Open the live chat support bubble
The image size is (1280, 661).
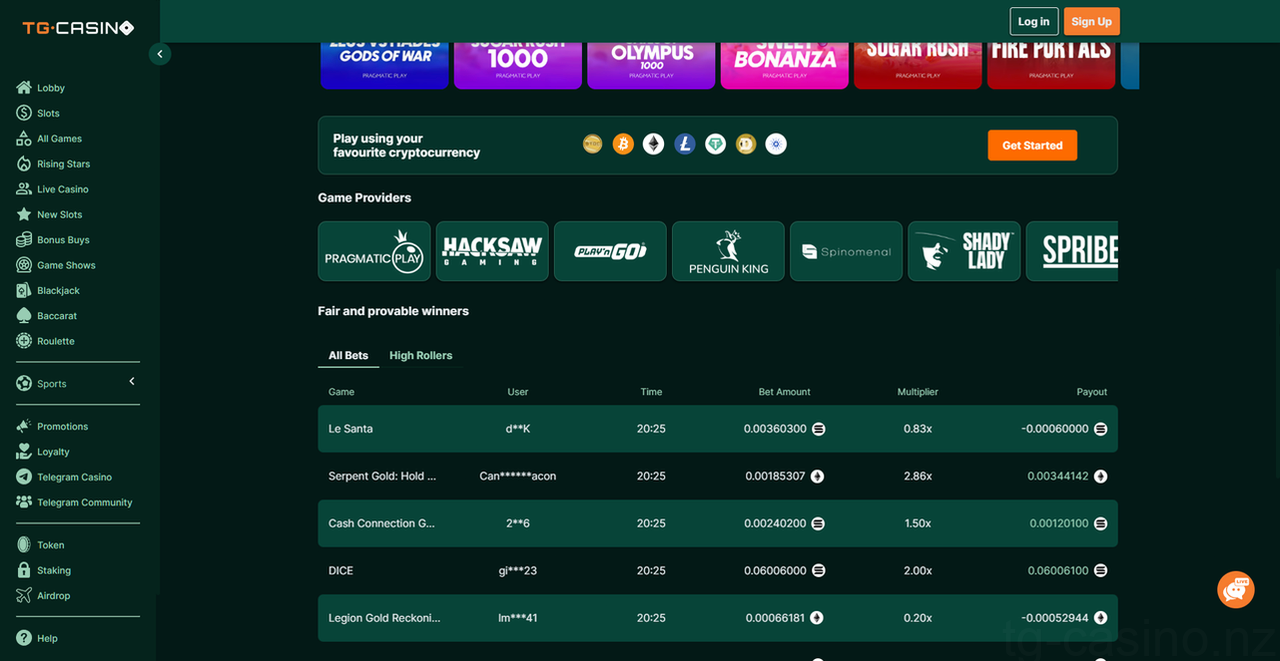coord(1236,589)
